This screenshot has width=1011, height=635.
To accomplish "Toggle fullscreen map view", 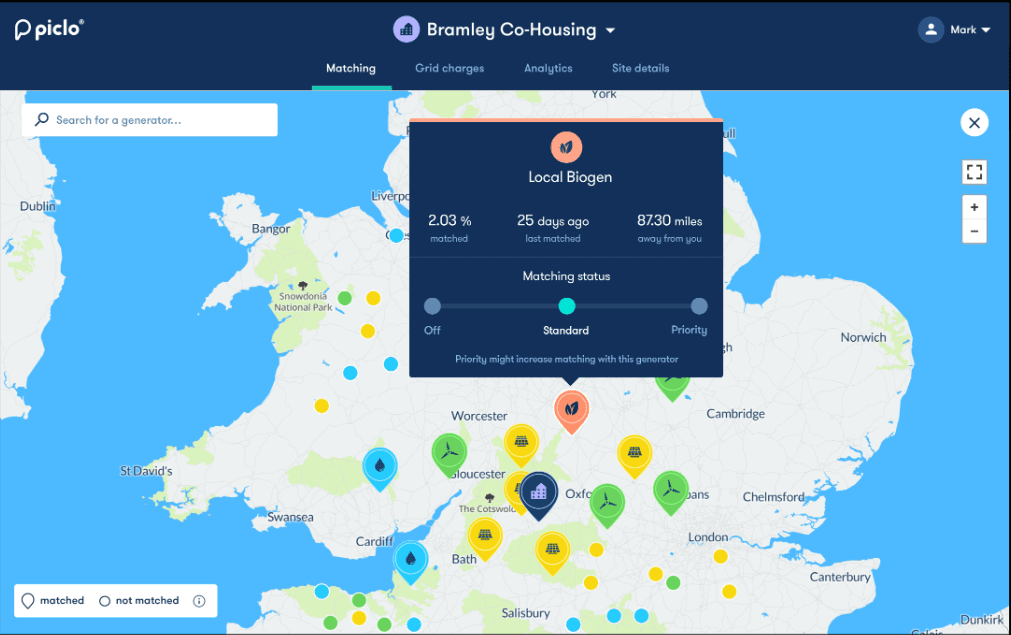I will (974, 172).
